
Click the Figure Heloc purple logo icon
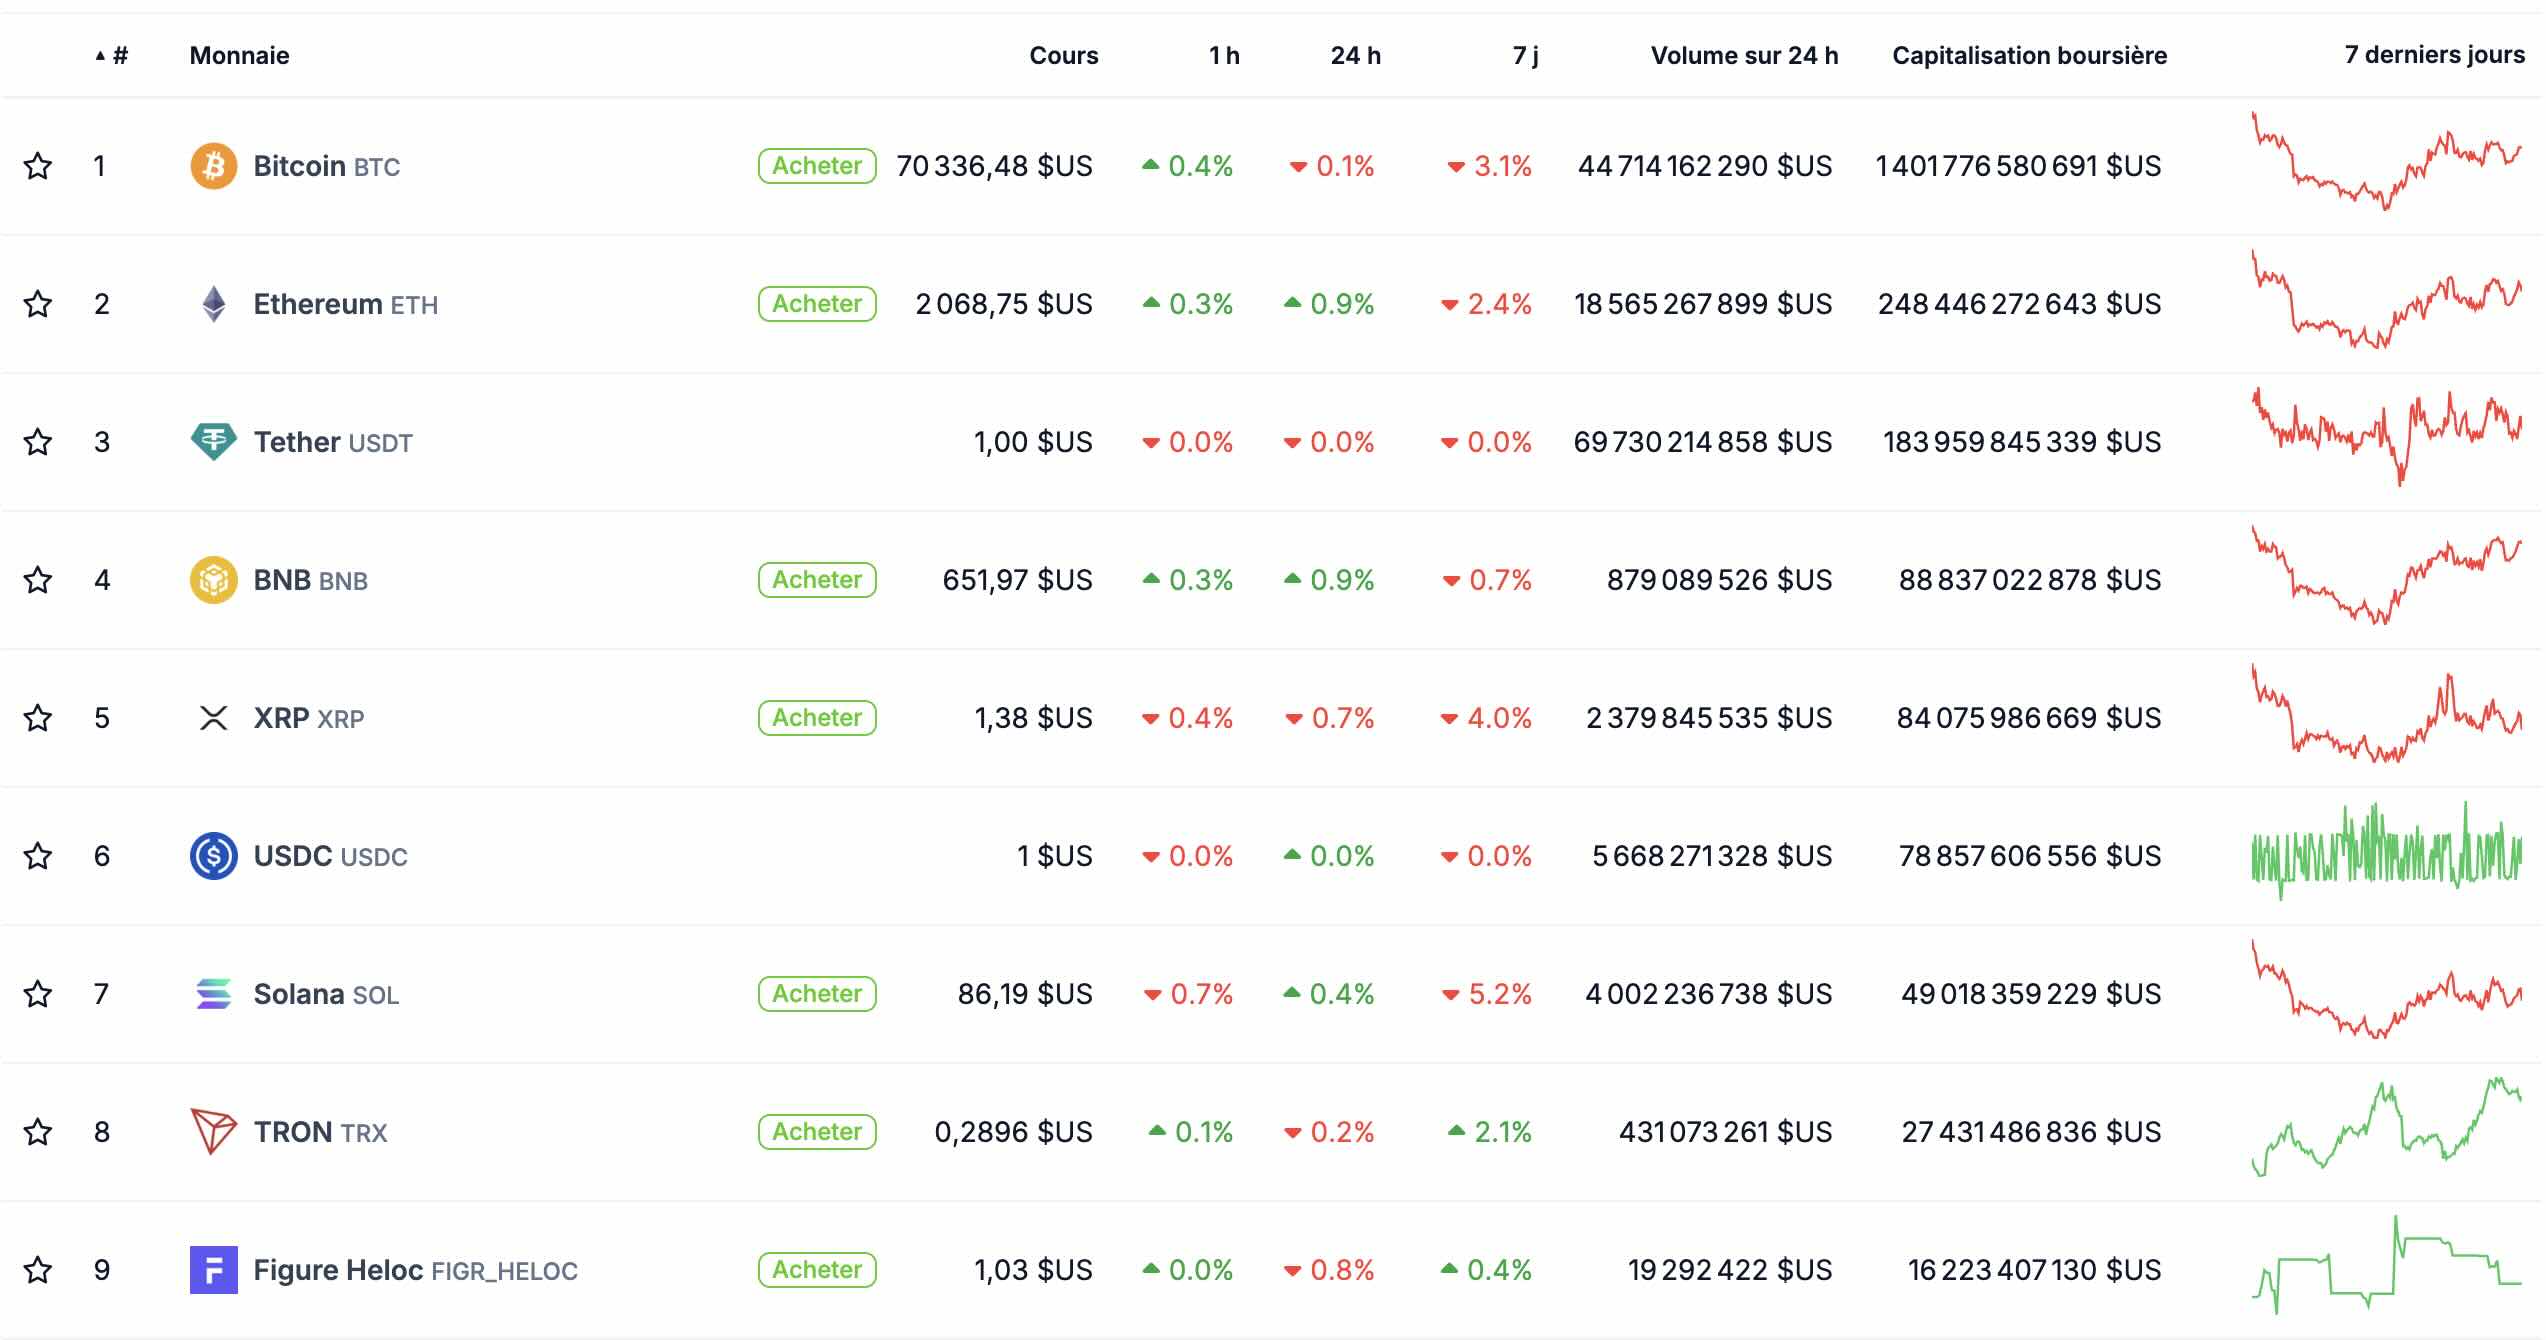(x=213, y=1270)
